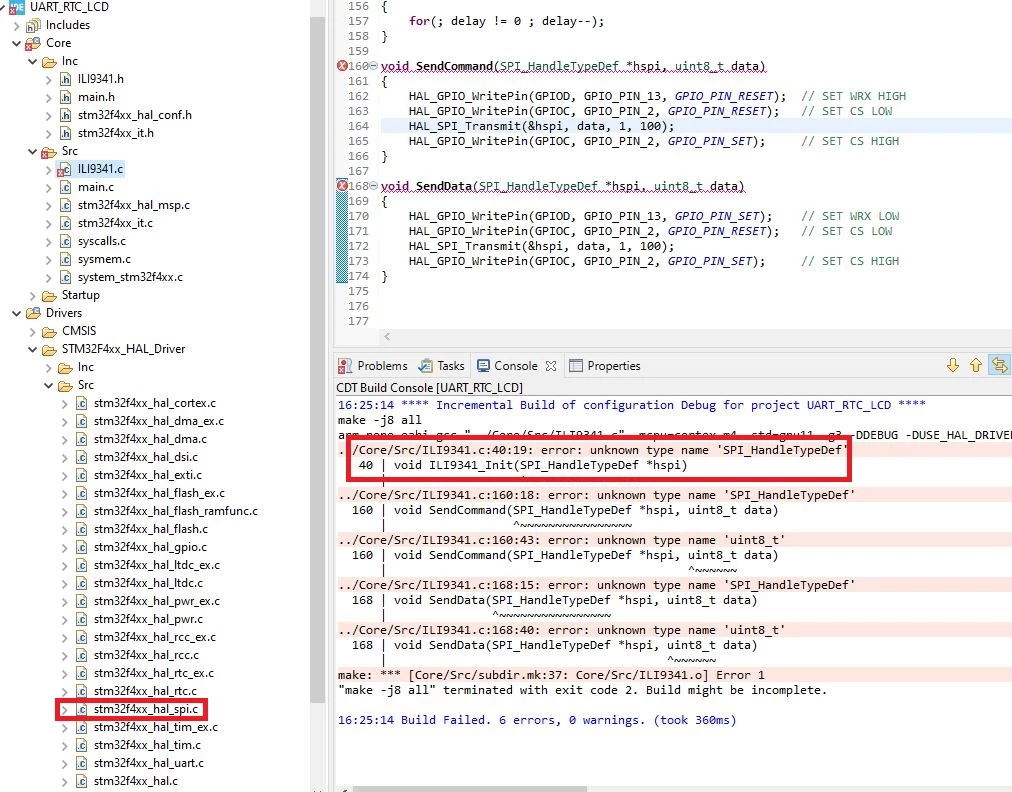The width and height of the screenshot is (1012, 792).
Task: Select stm32f4xx_hal_conf.h file
Action: pyautogui.click(x=134, y=115)
